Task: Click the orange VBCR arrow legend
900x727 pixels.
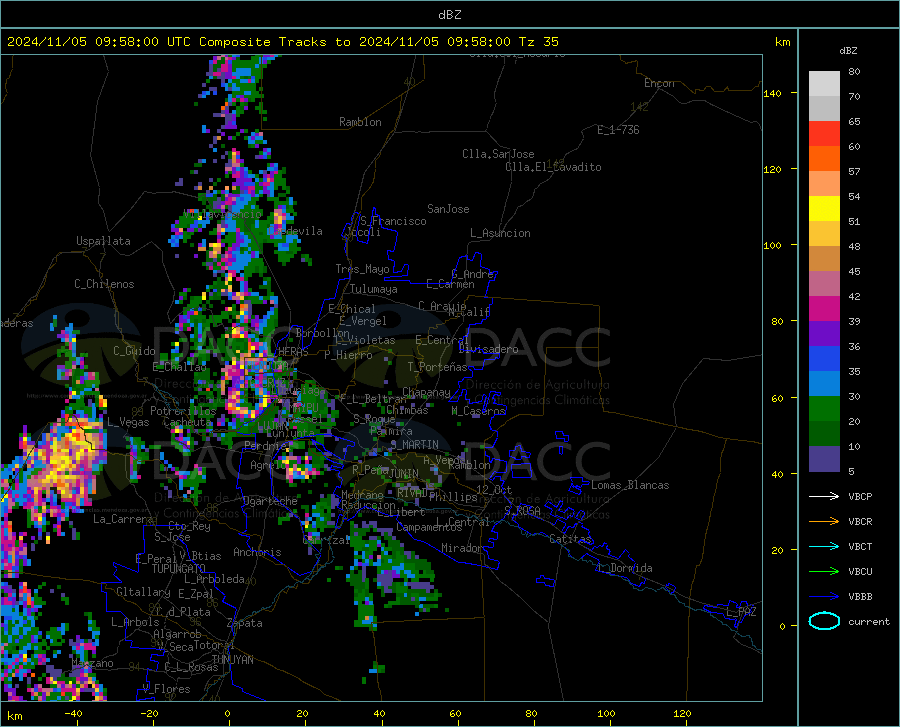Action: 824,522
